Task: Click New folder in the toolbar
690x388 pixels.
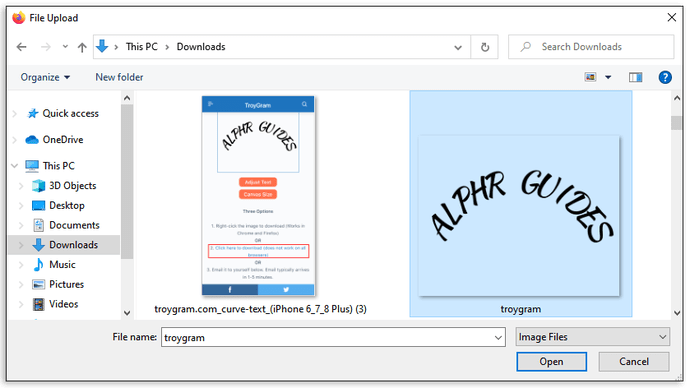Action: click(x=119, y=77)
